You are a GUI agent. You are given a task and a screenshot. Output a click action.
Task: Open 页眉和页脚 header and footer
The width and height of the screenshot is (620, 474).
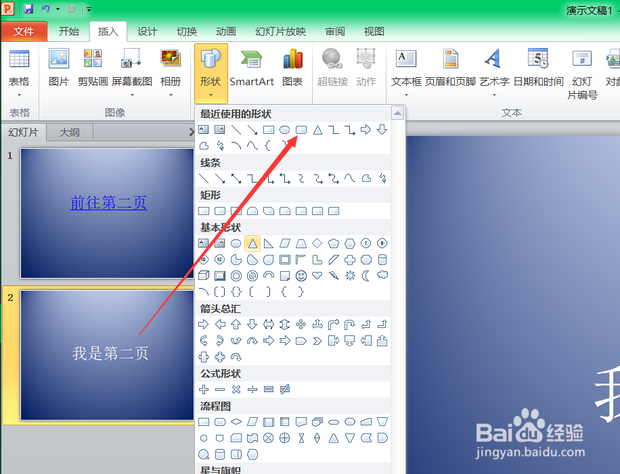450,67
